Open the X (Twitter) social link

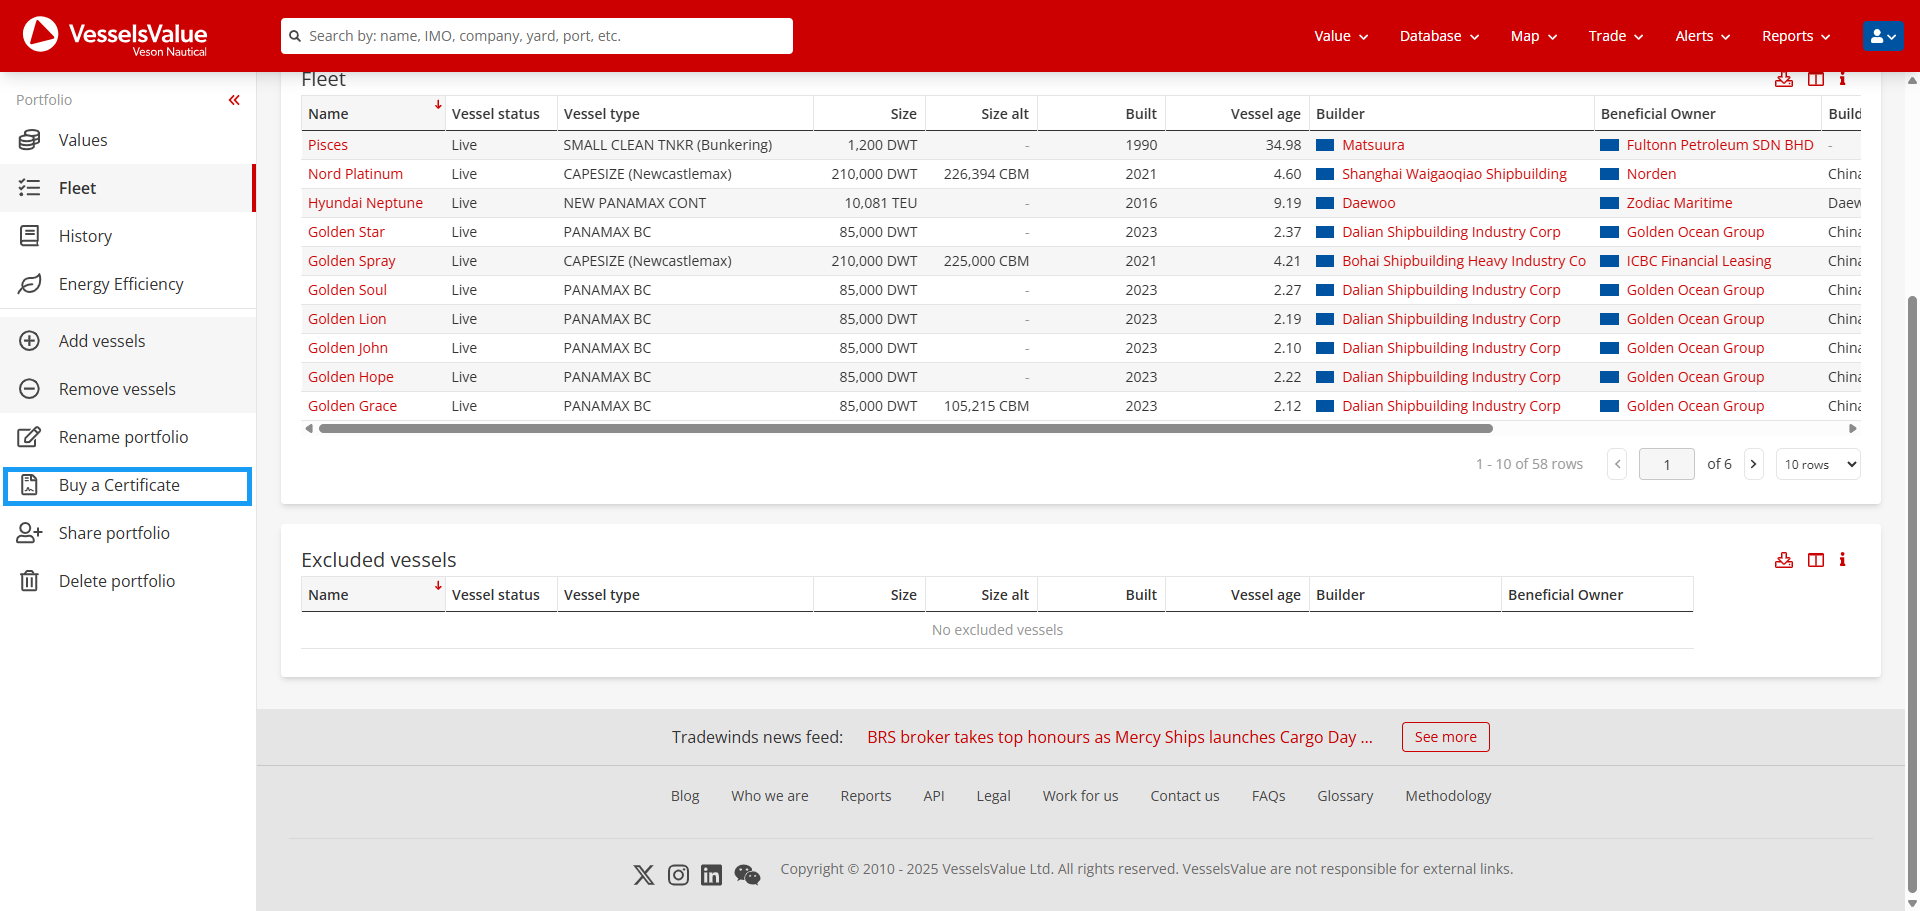[644, 875]
